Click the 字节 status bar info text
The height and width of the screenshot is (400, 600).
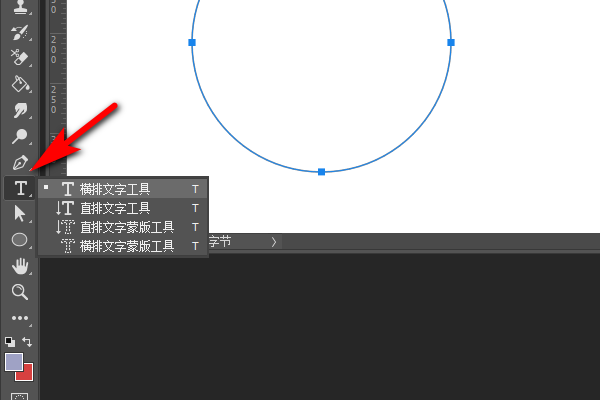(x=220, y=242)
